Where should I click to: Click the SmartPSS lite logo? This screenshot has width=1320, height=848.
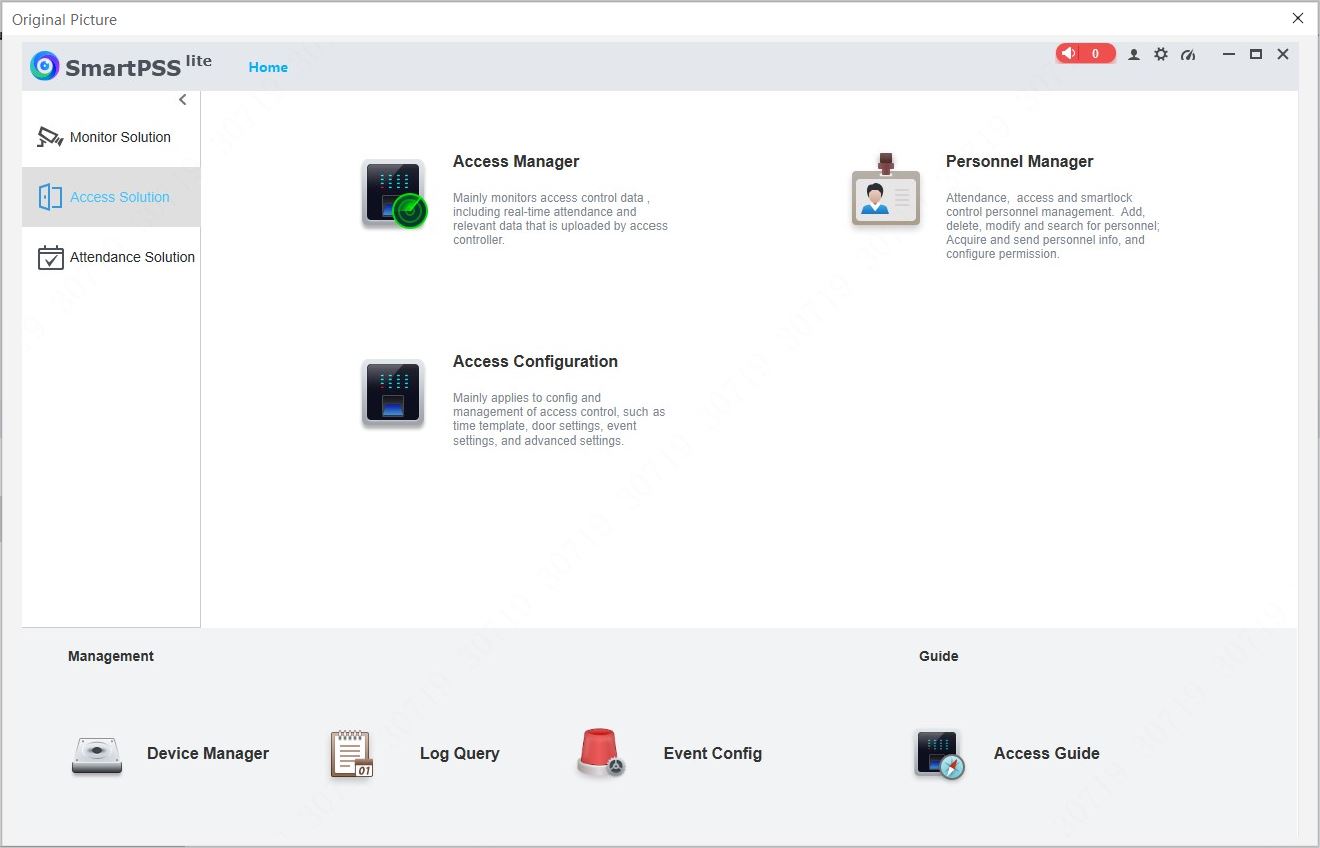pyautogui.click(x=121, y=66)
